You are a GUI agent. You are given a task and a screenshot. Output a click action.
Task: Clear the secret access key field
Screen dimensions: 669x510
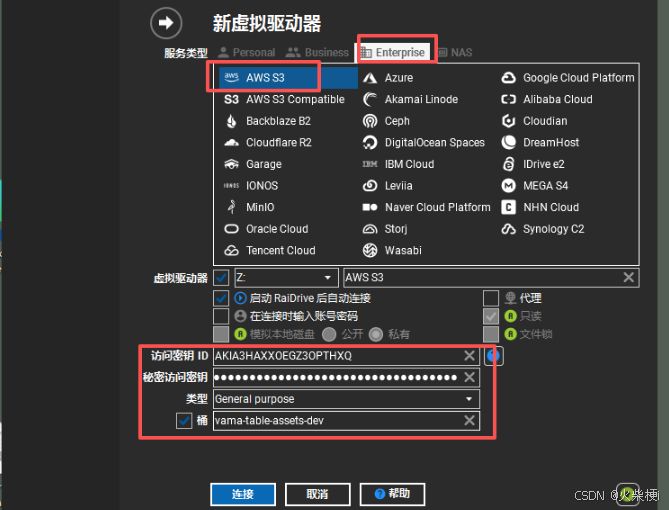point(469,377)
